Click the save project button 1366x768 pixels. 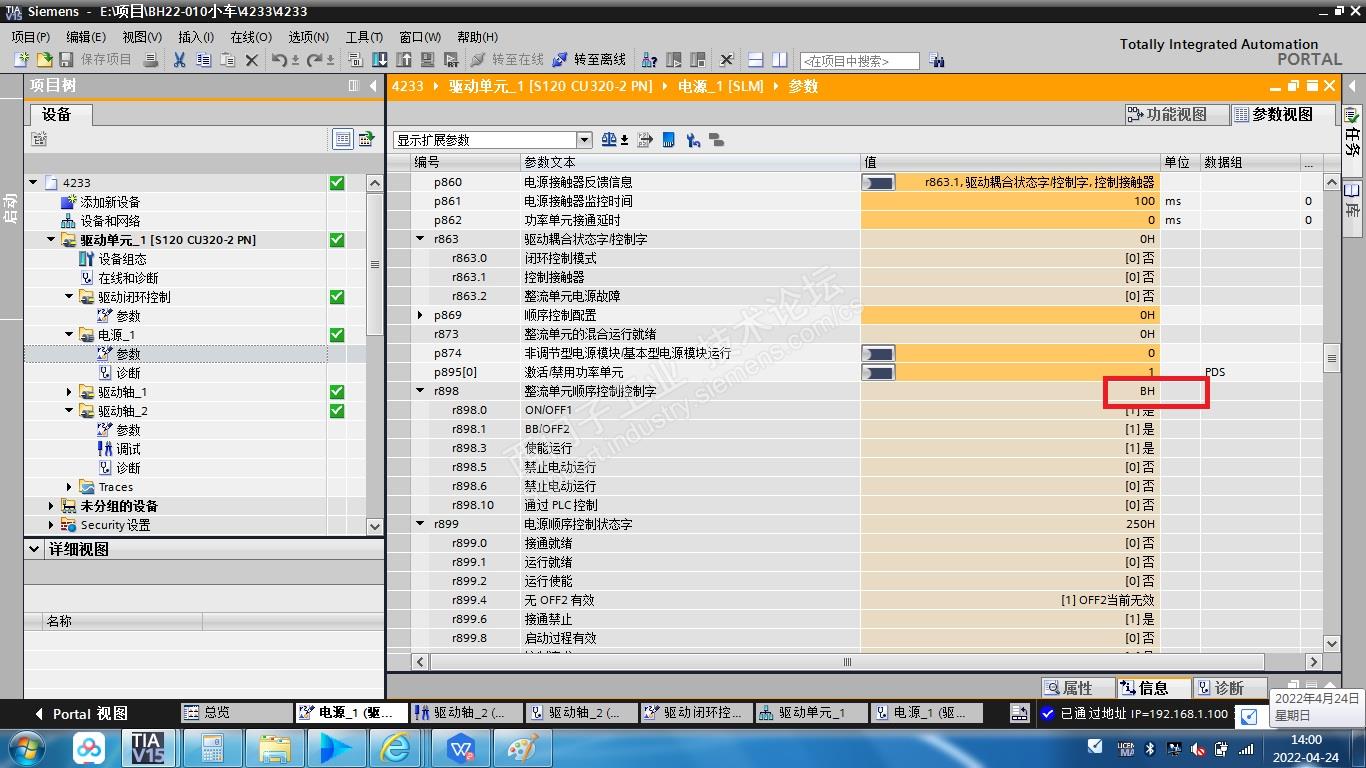click(95, 60)
